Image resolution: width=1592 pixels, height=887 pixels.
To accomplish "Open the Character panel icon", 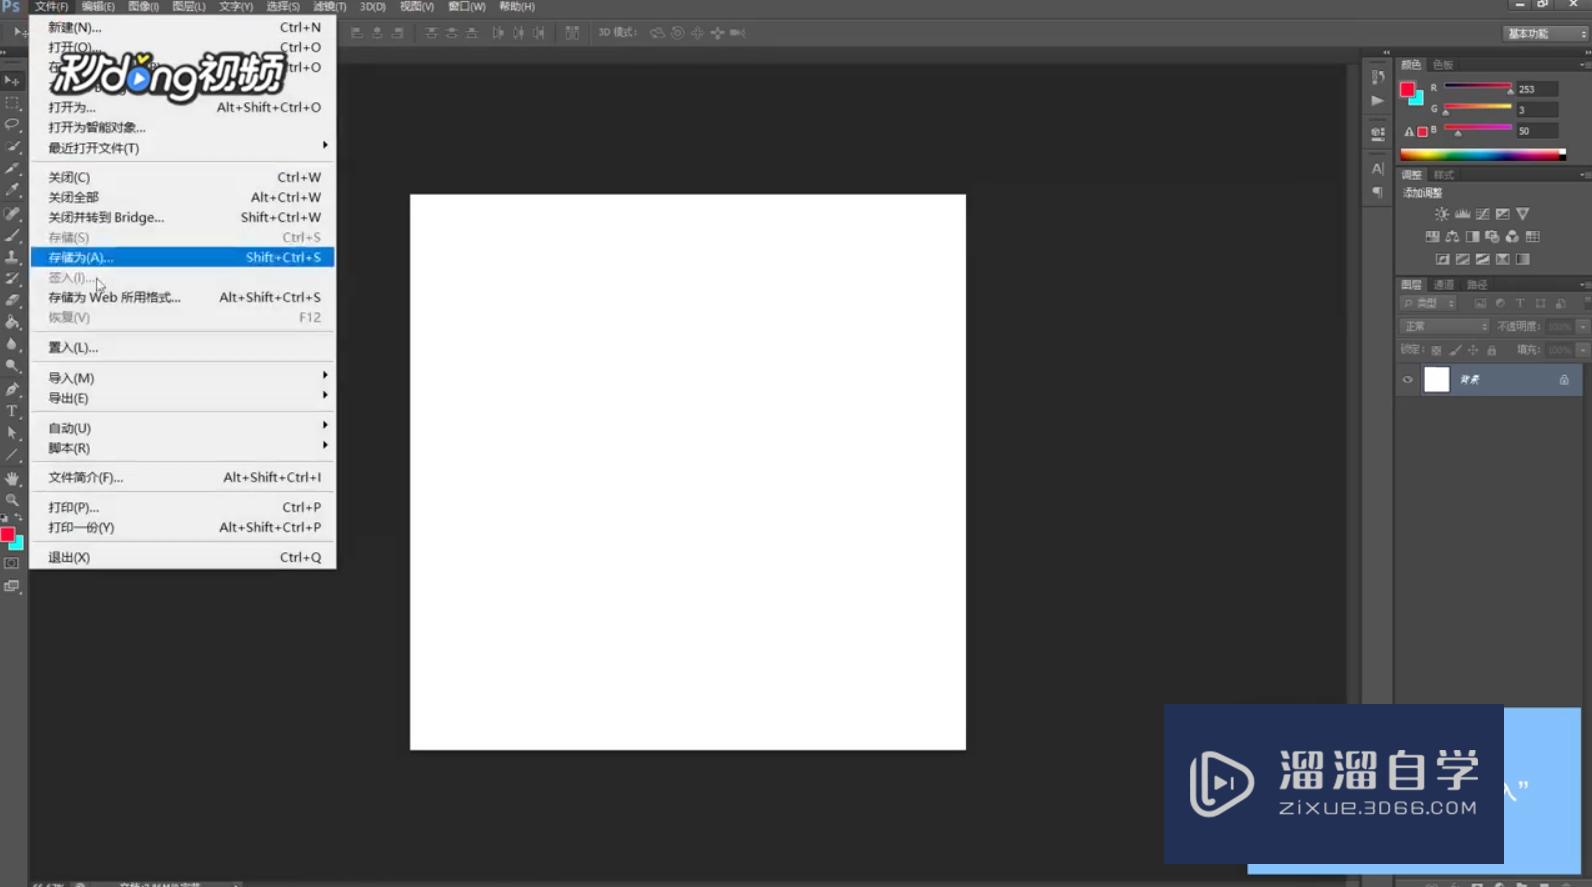I will pyautogui.click(x=1378, y=169).
